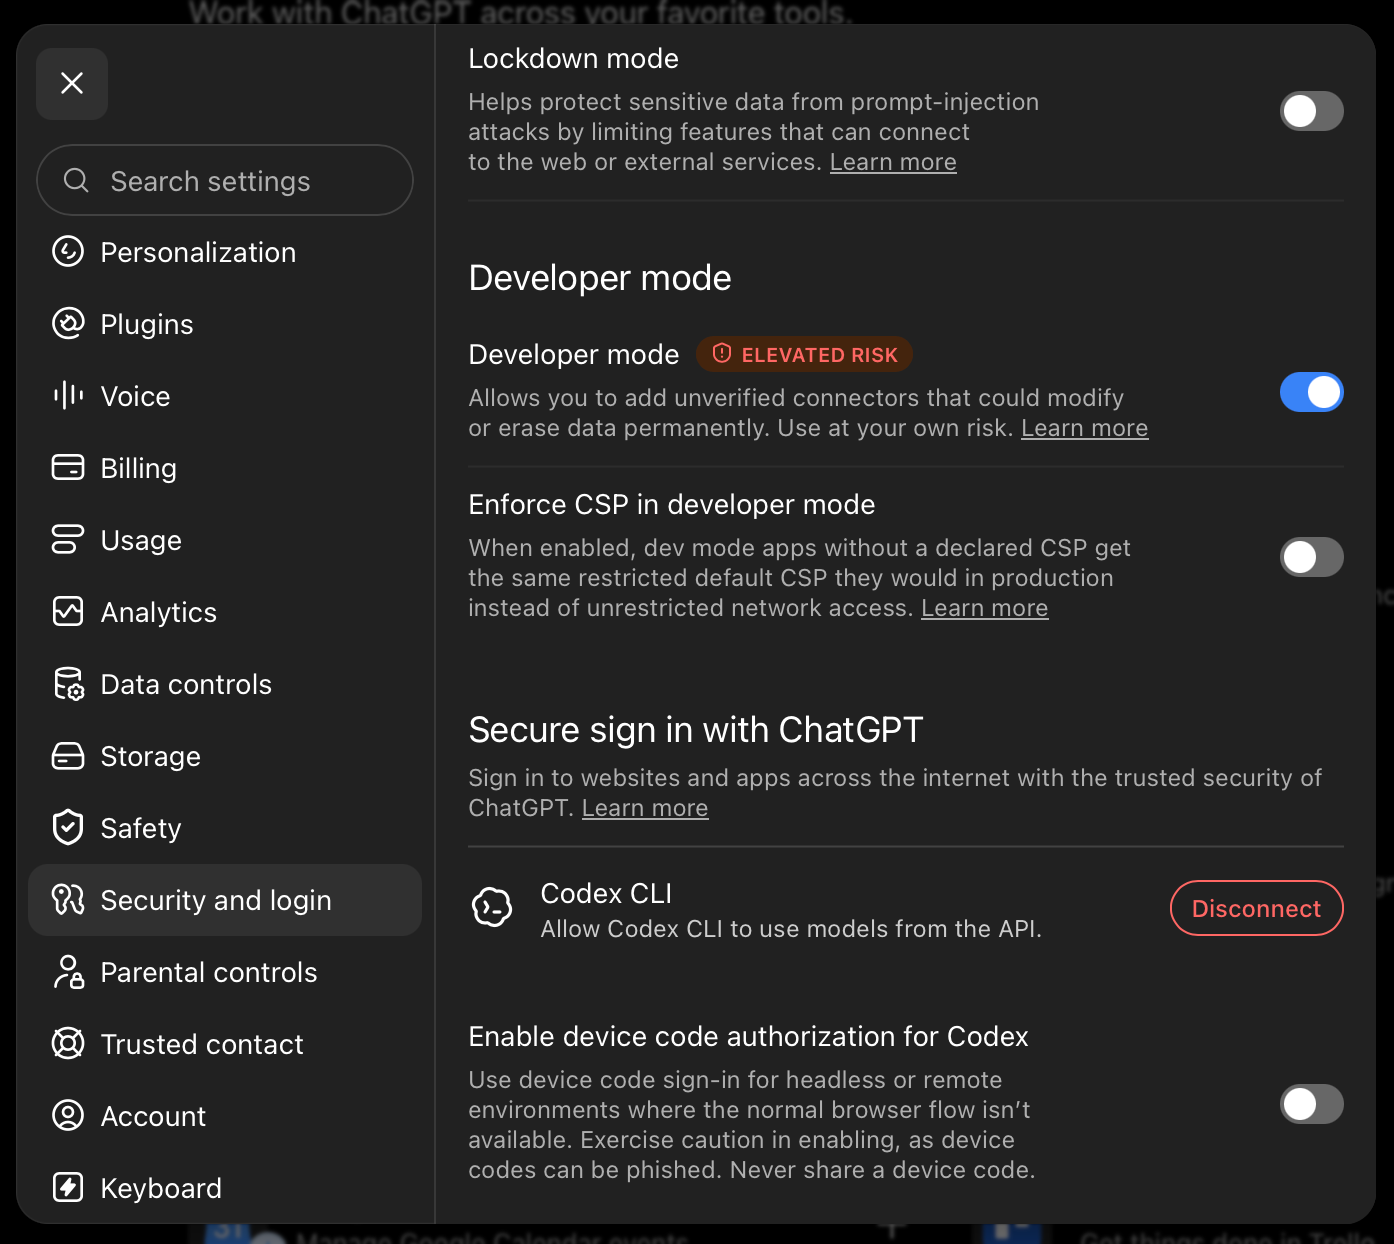Click the Lockdown mode title

point(574,58)
